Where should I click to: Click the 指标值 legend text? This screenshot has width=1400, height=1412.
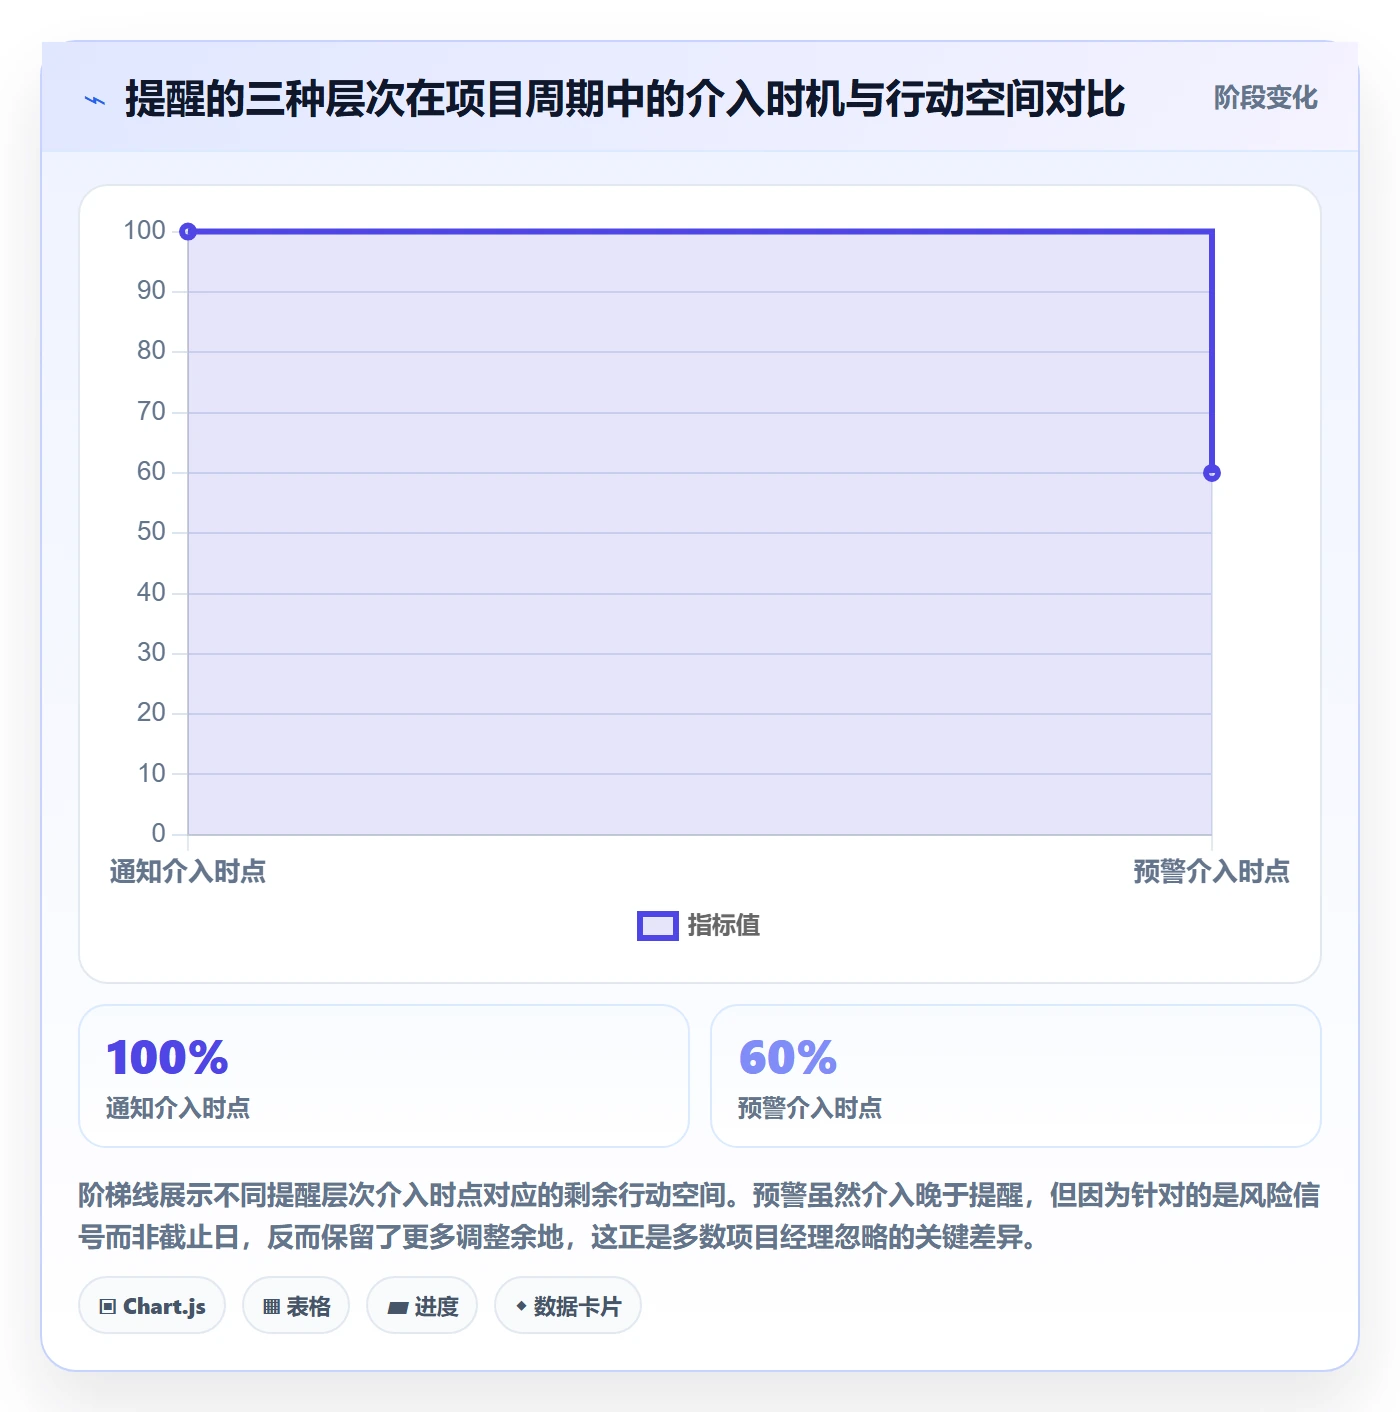(x=724, y=926)
